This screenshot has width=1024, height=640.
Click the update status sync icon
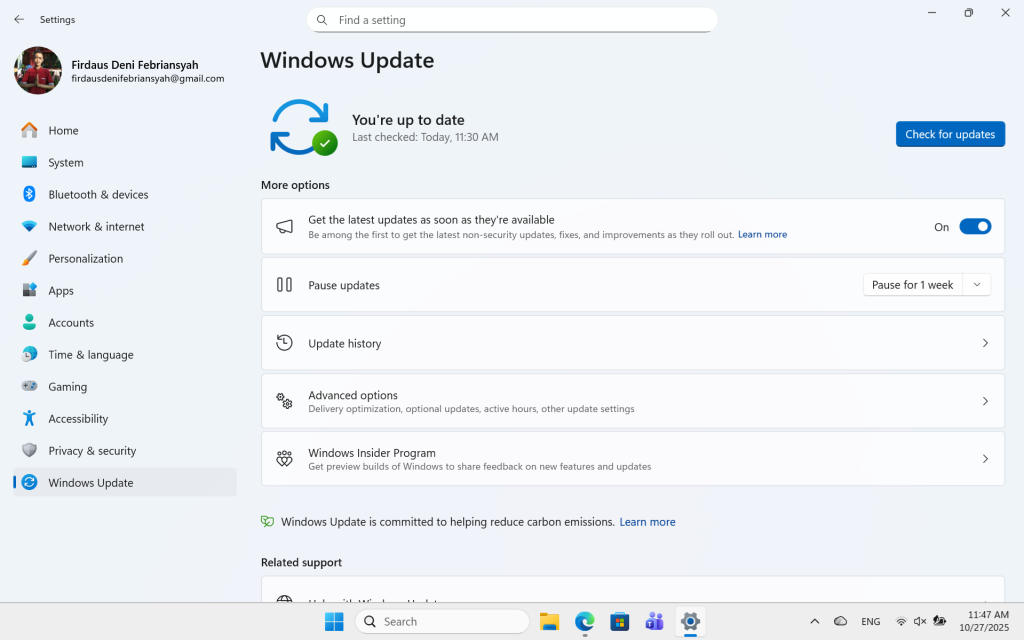(x=303, y=127)
